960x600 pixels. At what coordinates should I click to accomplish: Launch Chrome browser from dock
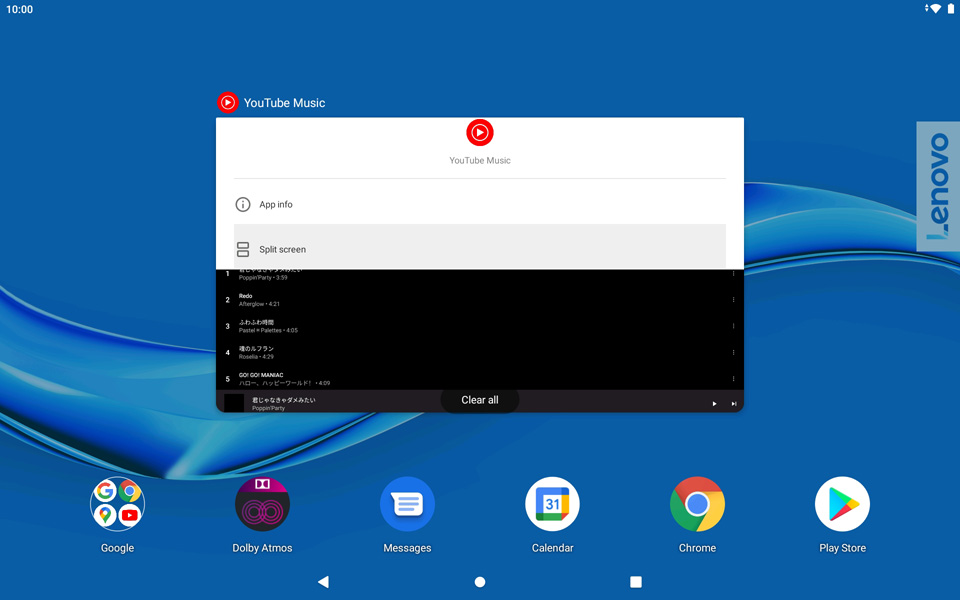pos(697,504)
